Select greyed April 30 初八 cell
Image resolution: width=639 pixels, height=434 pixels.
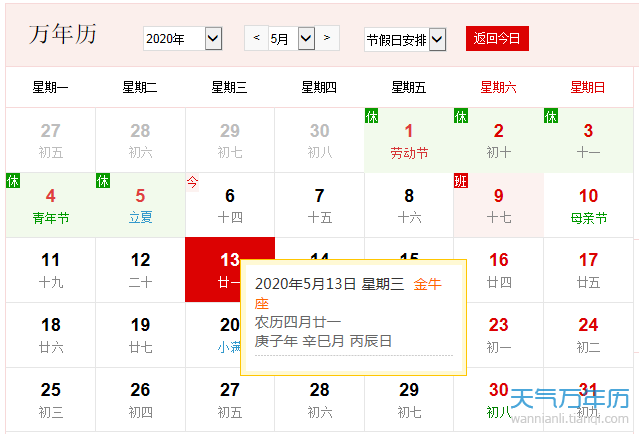click(x=320, y=140)
